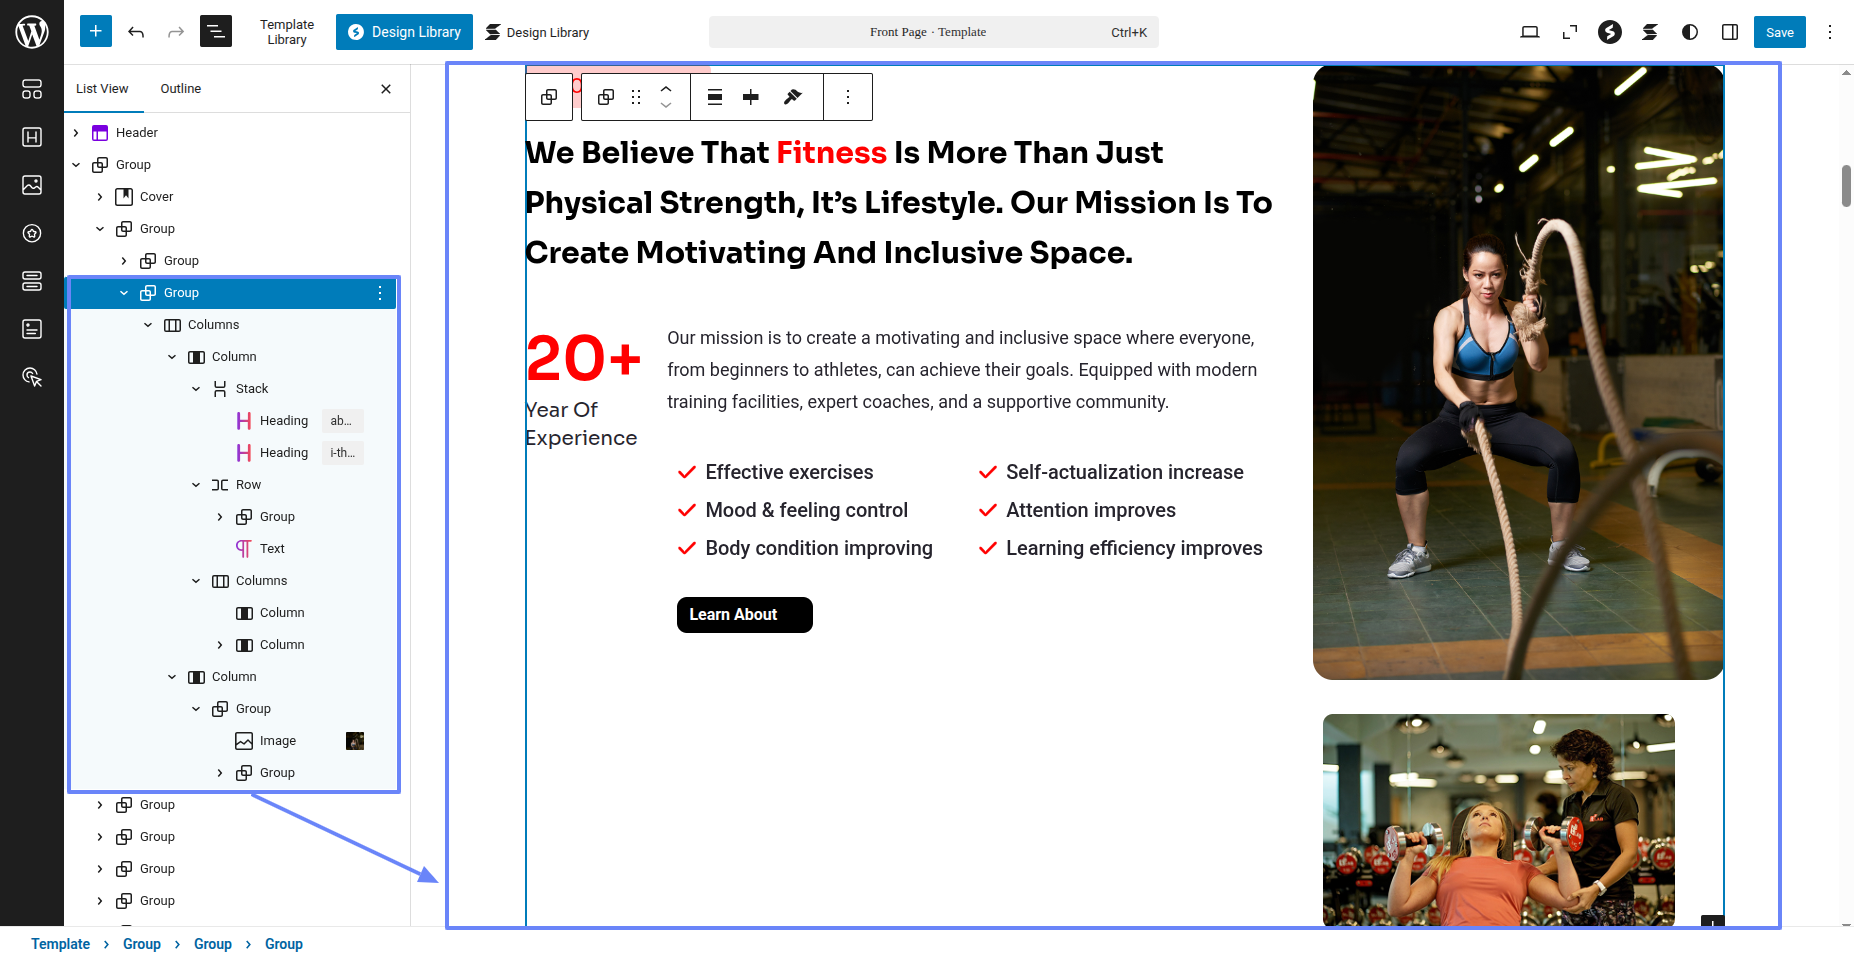Click the editor vertical scrollbar thumb

[1846, 186]
